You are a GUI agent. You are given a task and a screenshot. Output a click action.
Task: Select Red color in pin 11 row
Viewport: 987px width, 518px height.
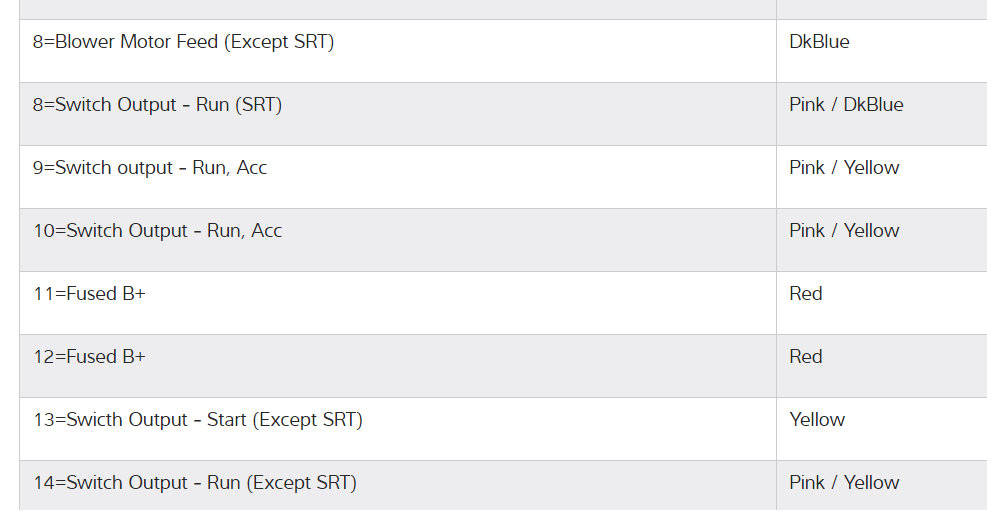(x=806, y=294)
